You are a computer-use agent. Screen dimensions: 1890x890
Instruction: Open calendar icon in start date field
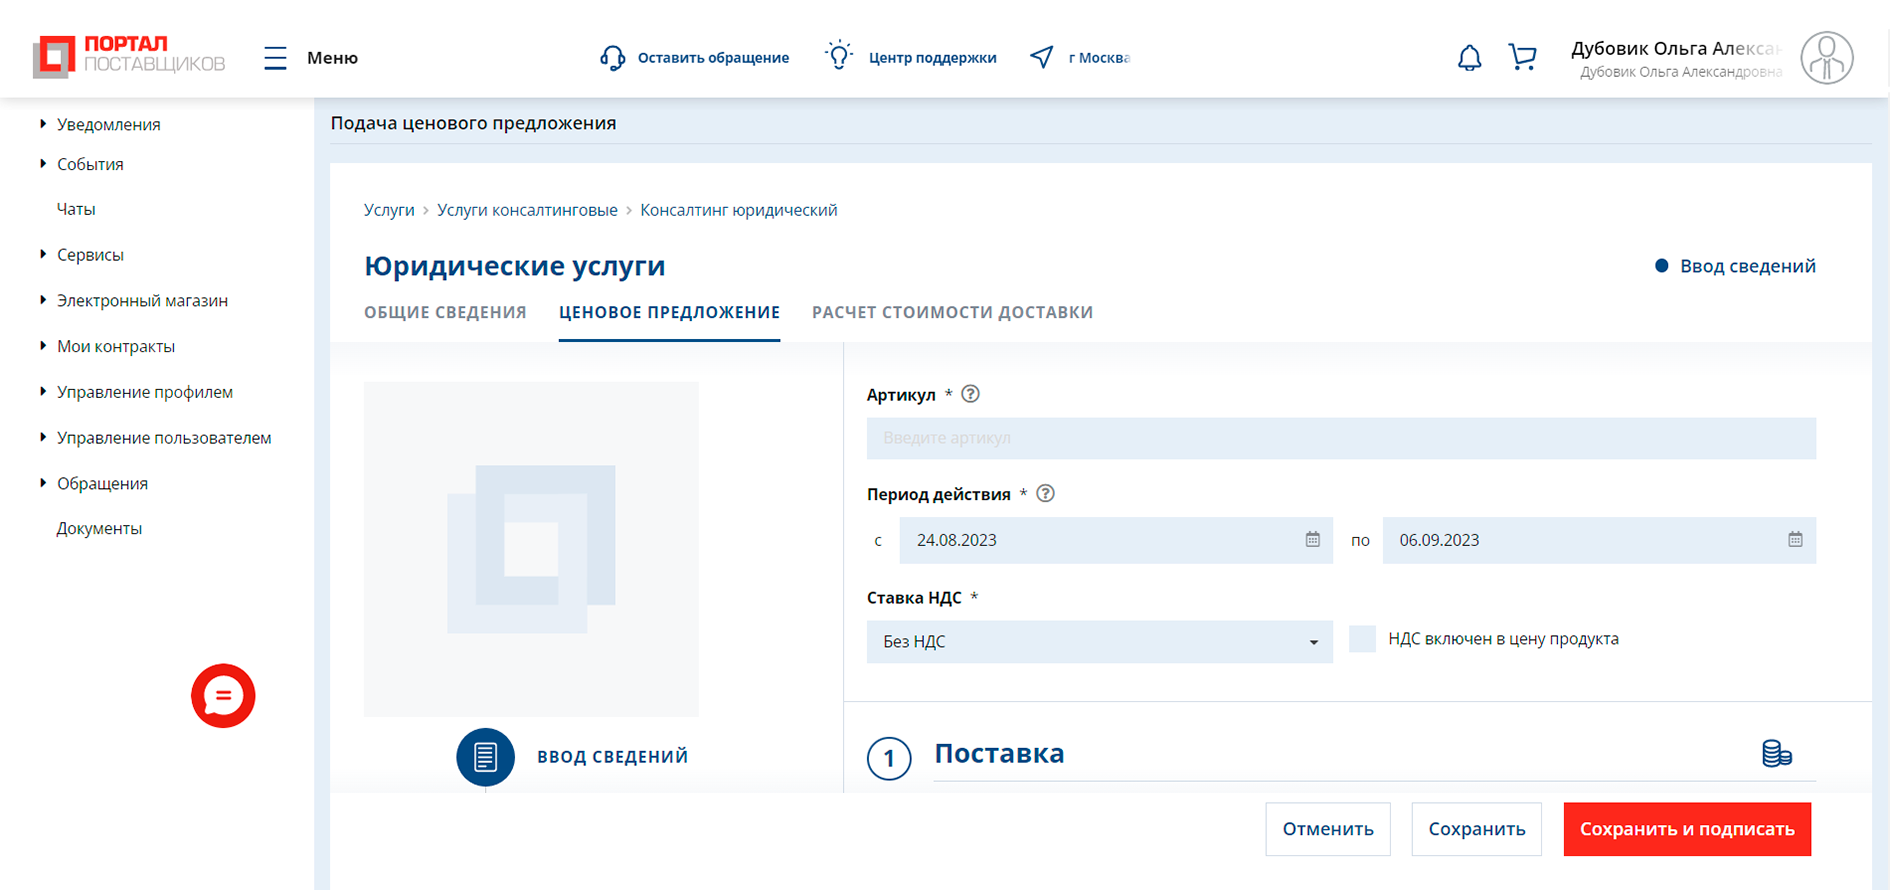pyautogui.click(x=1312, y=539)
